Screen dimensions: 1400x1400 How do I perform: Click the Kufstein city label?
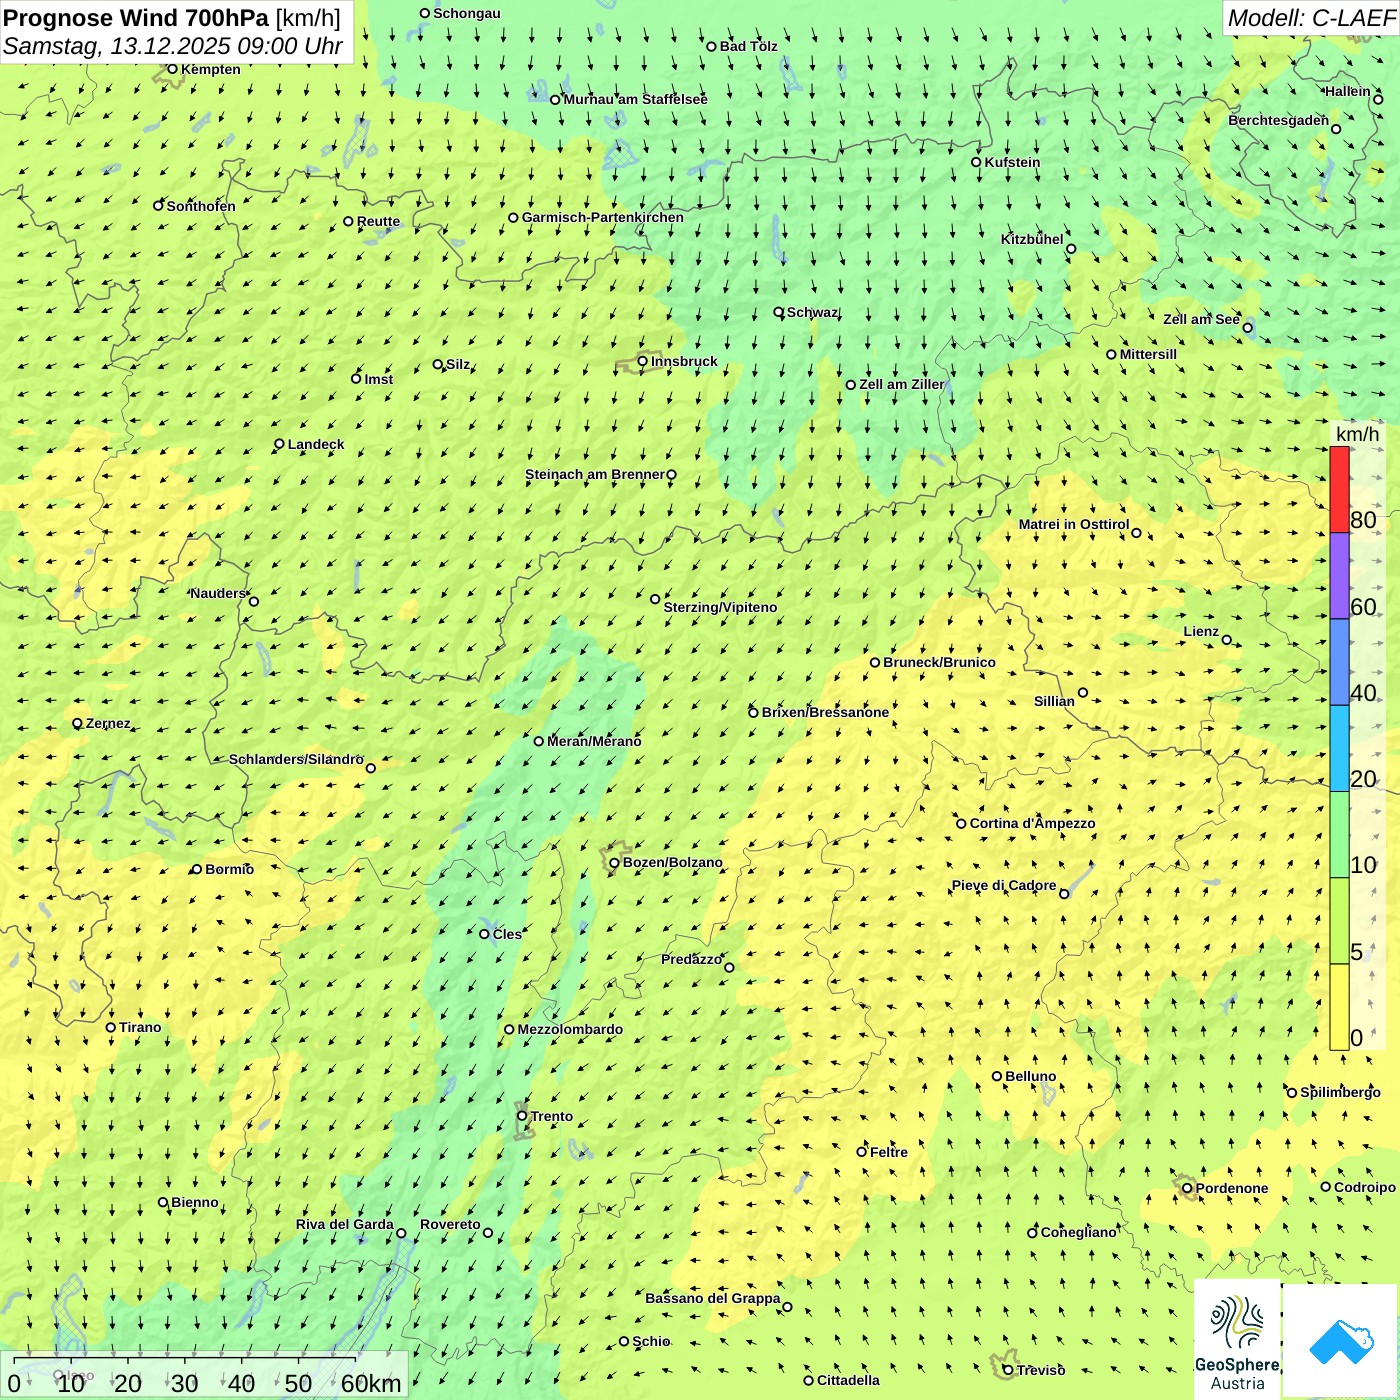click(1012, 162)
